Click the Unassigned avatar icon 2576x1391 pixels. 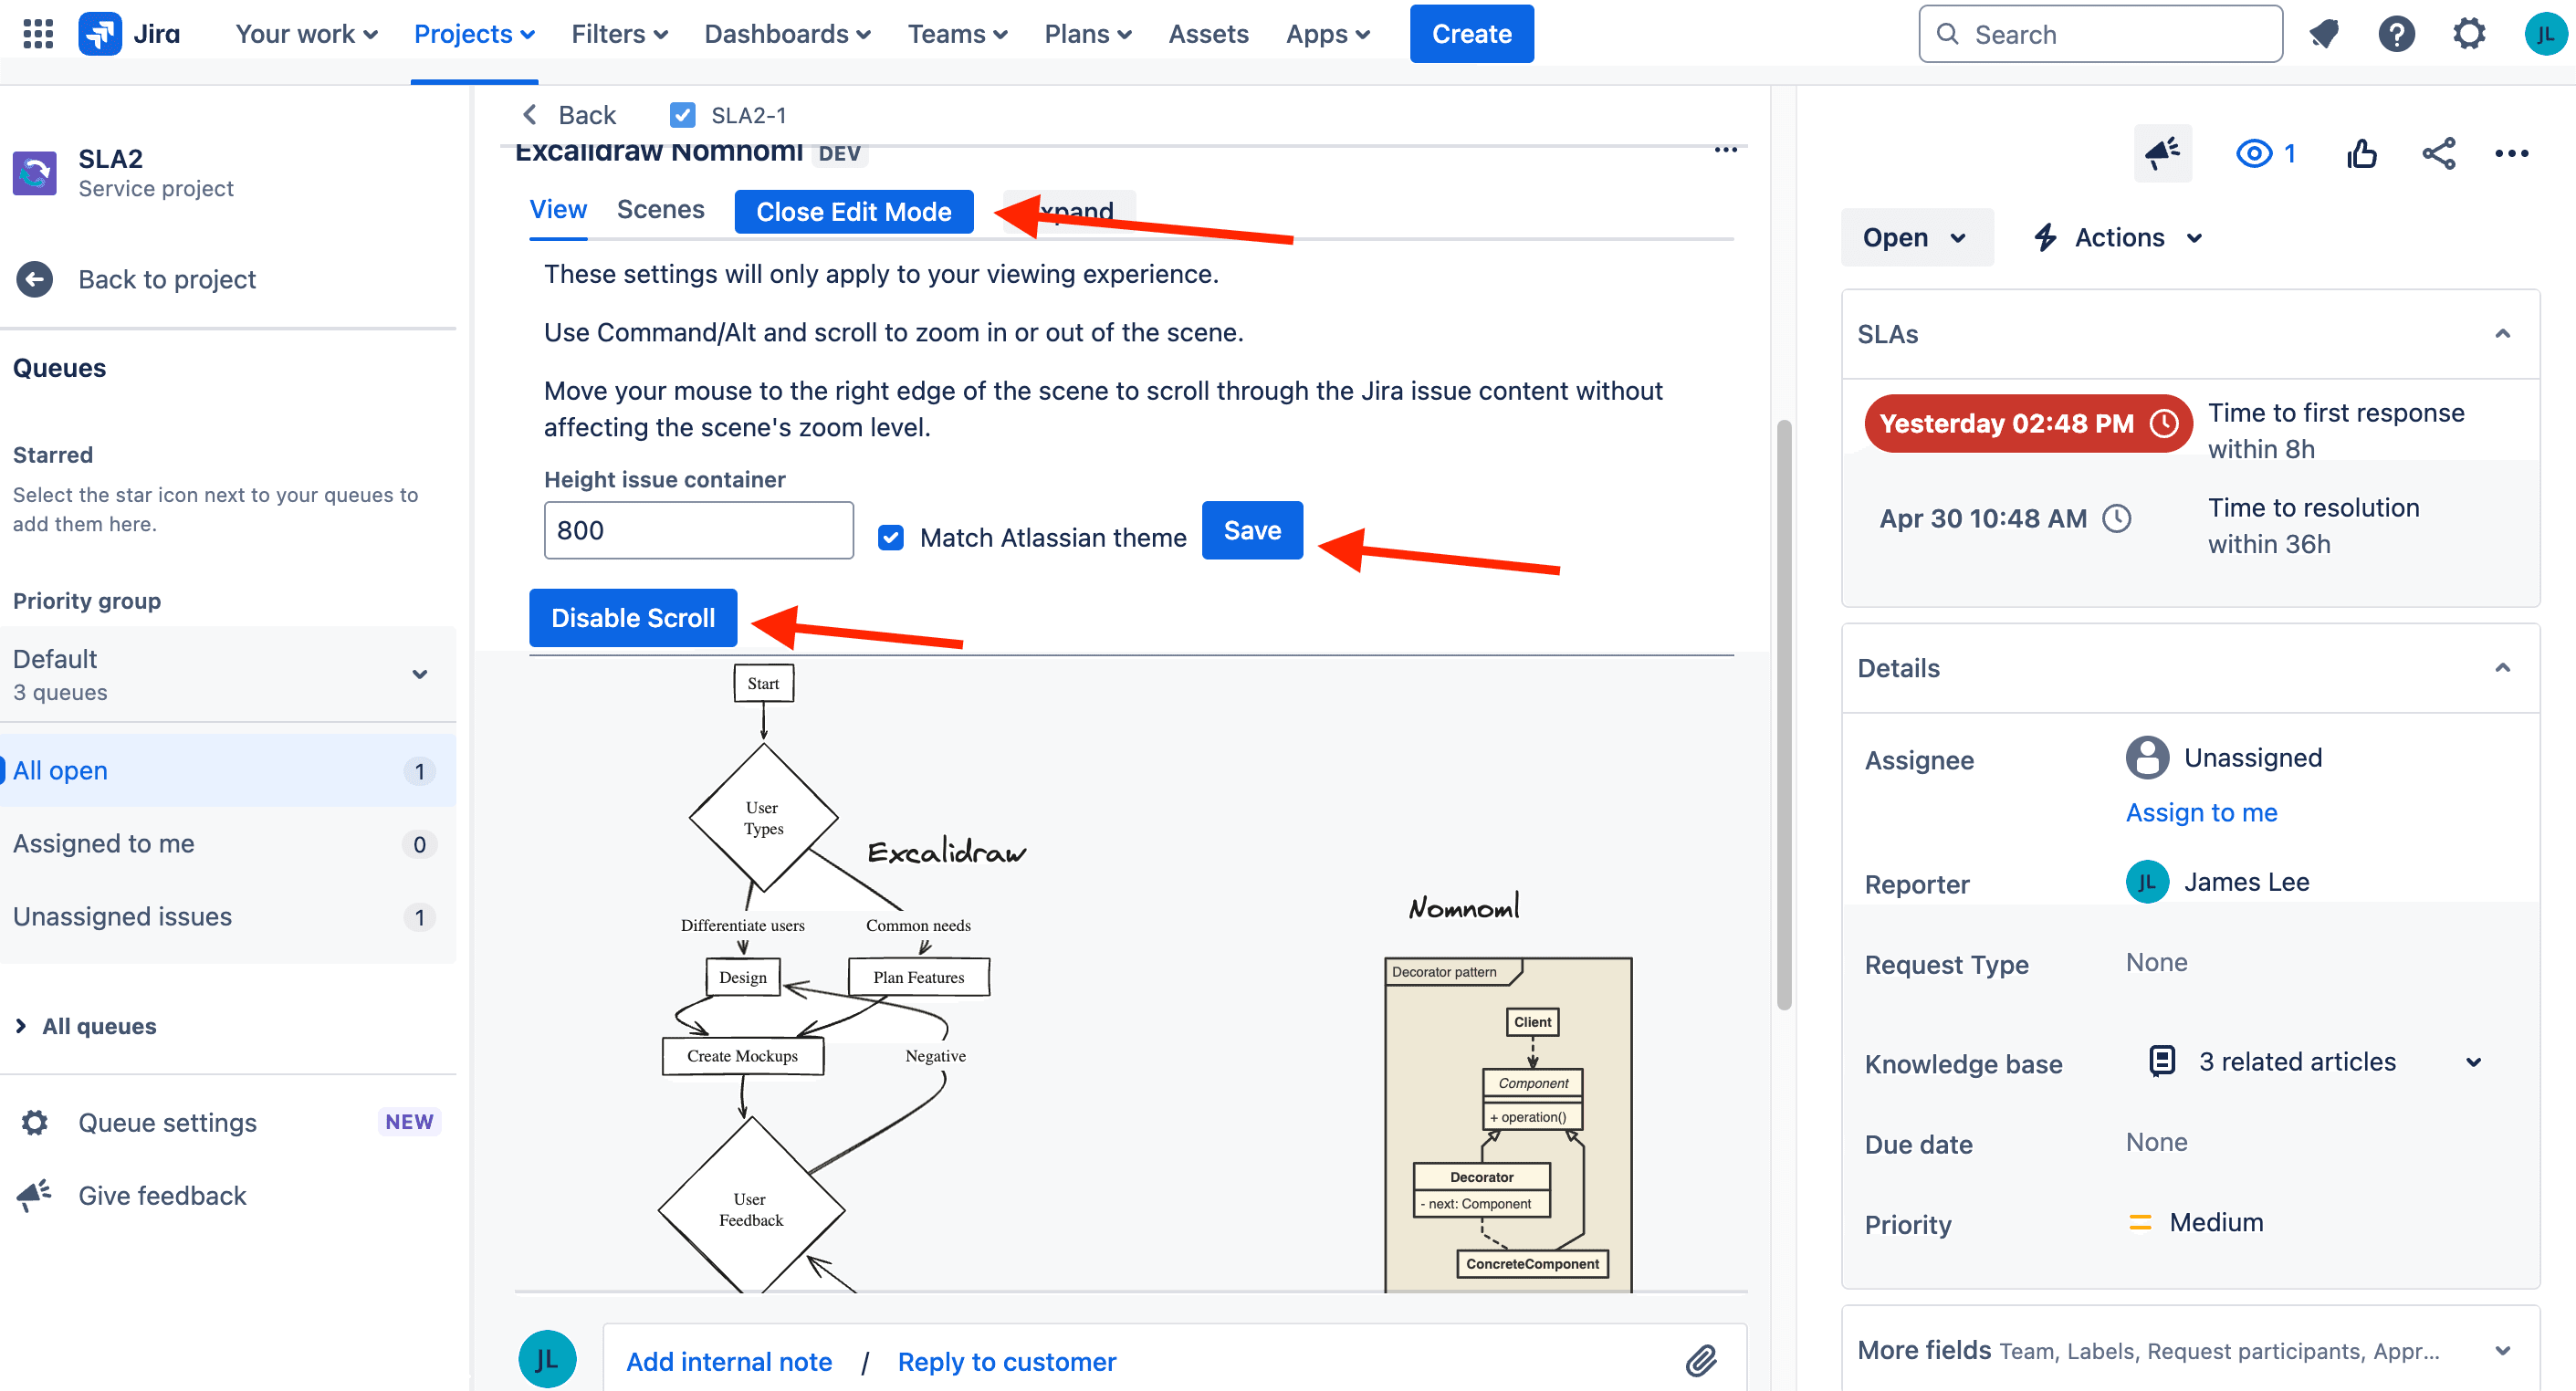[x=2147, y=757]
